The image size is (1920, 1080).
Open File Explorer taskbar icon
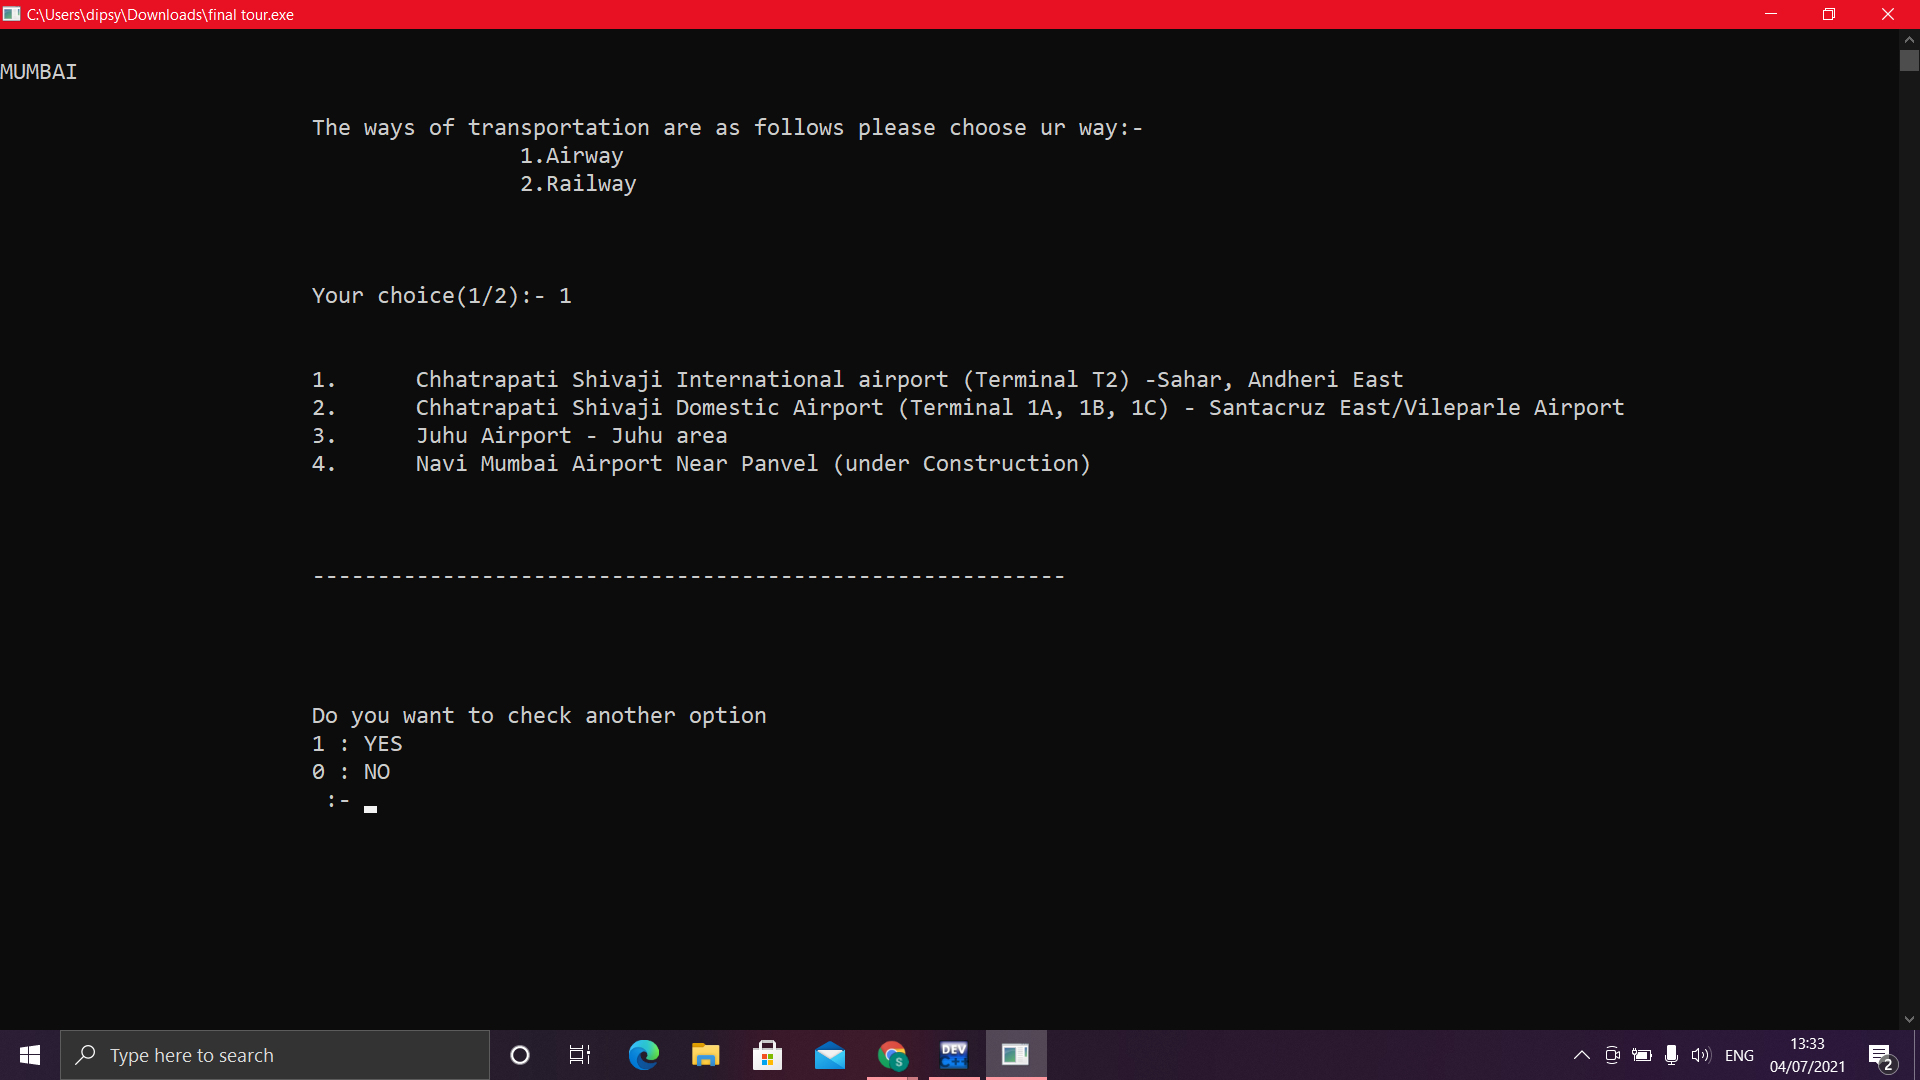point(705,1055)
